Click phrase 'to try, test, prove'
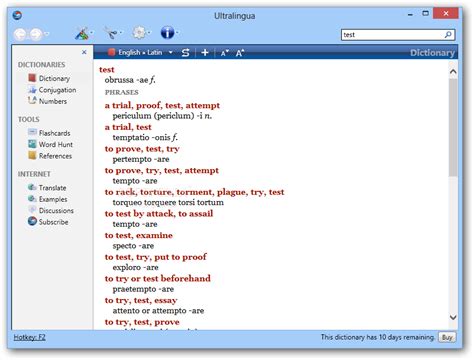Image resolution: width=474 pixels, height=360 pixels. (142, 322)
